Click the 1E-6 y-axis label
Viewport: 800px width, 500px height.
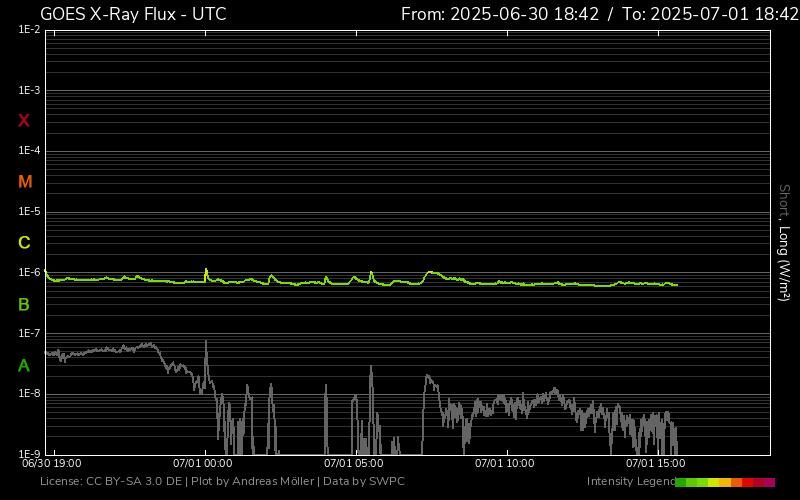pyautogui.click(x=29, y=273)
